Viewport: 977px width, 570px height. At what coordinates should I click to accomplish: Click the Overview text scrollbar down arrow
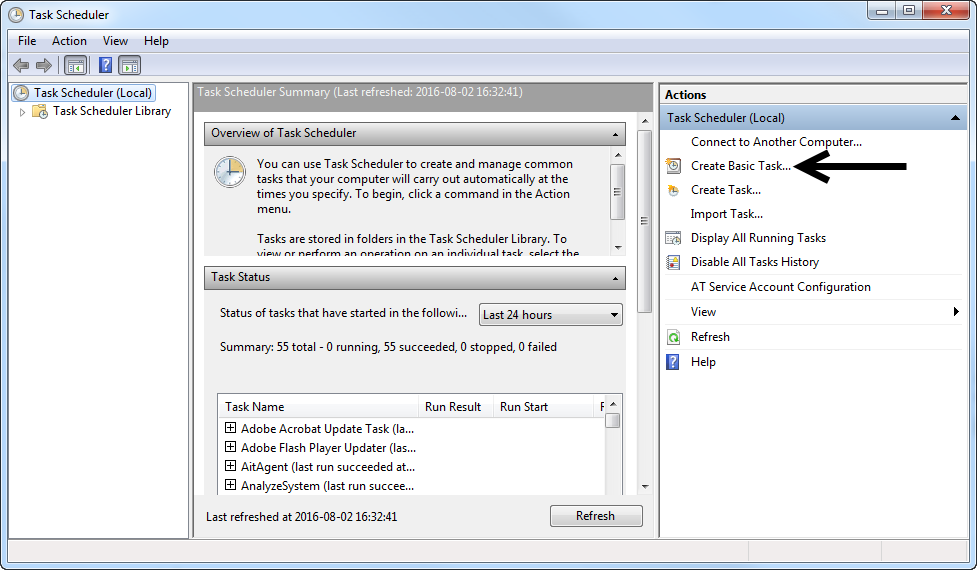click(618, 247)
